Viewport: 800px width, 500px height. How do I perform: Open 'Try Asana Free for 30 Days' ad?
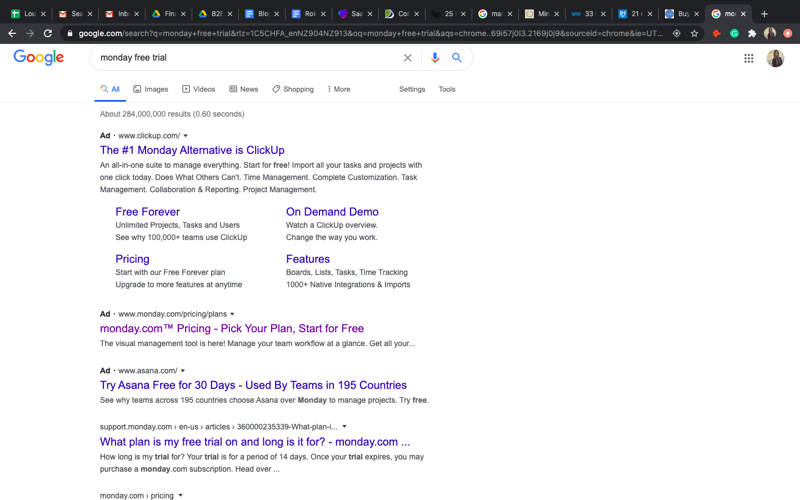pos(253,385)
